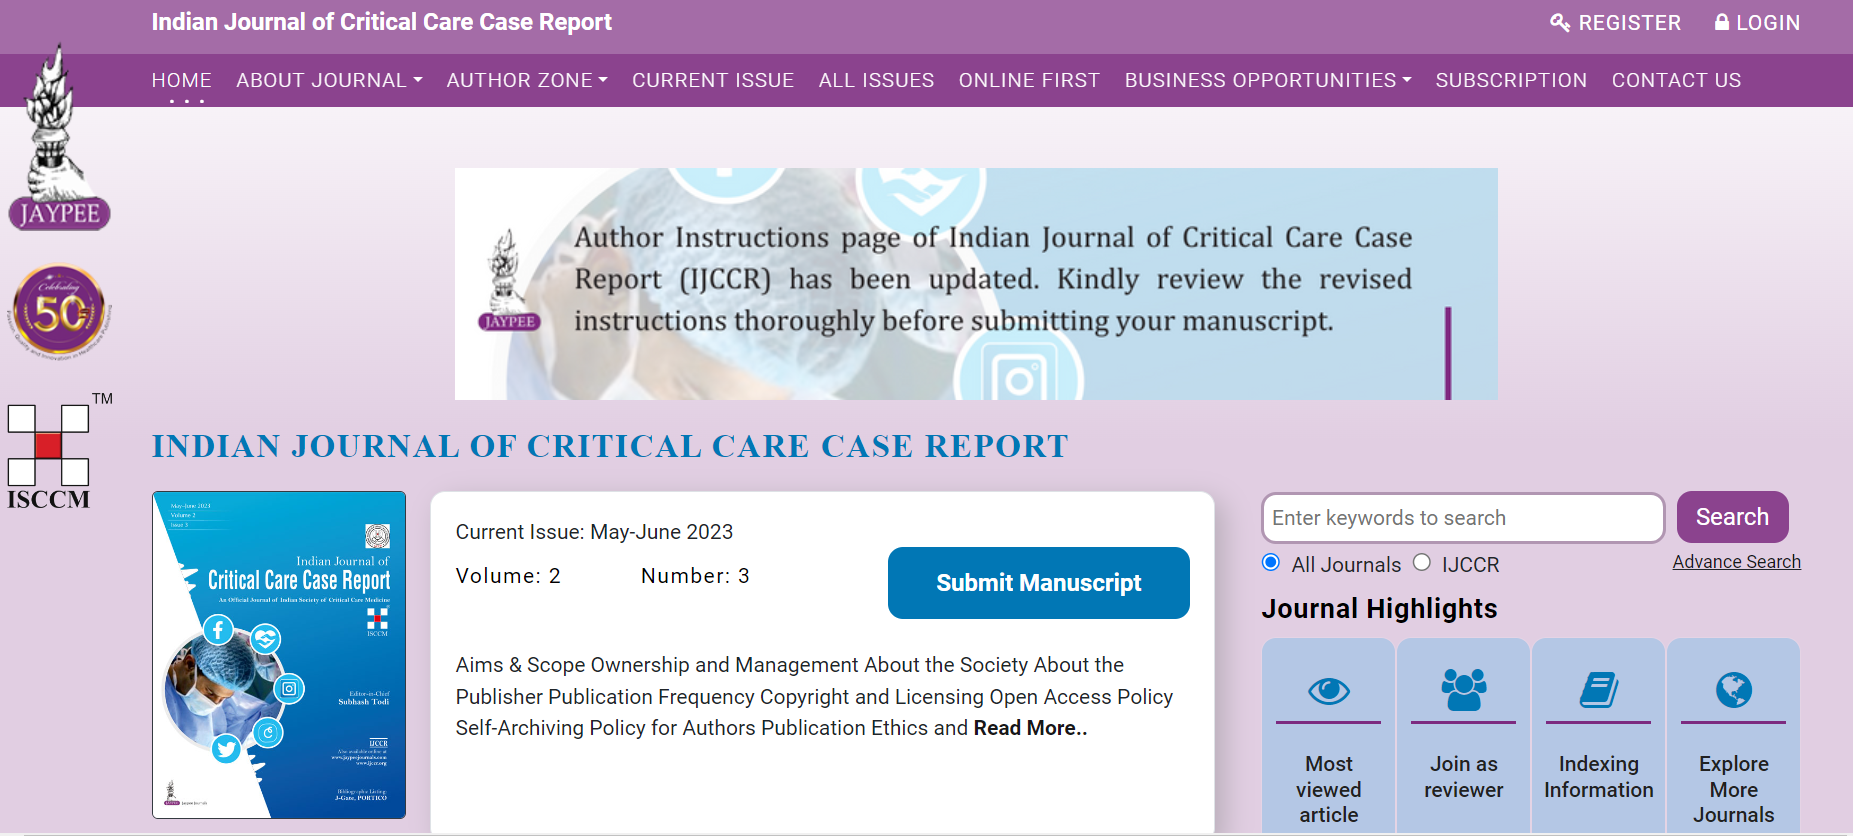Click the Most viewed article label
The image size is (1853, 836).
[1329, 789]
